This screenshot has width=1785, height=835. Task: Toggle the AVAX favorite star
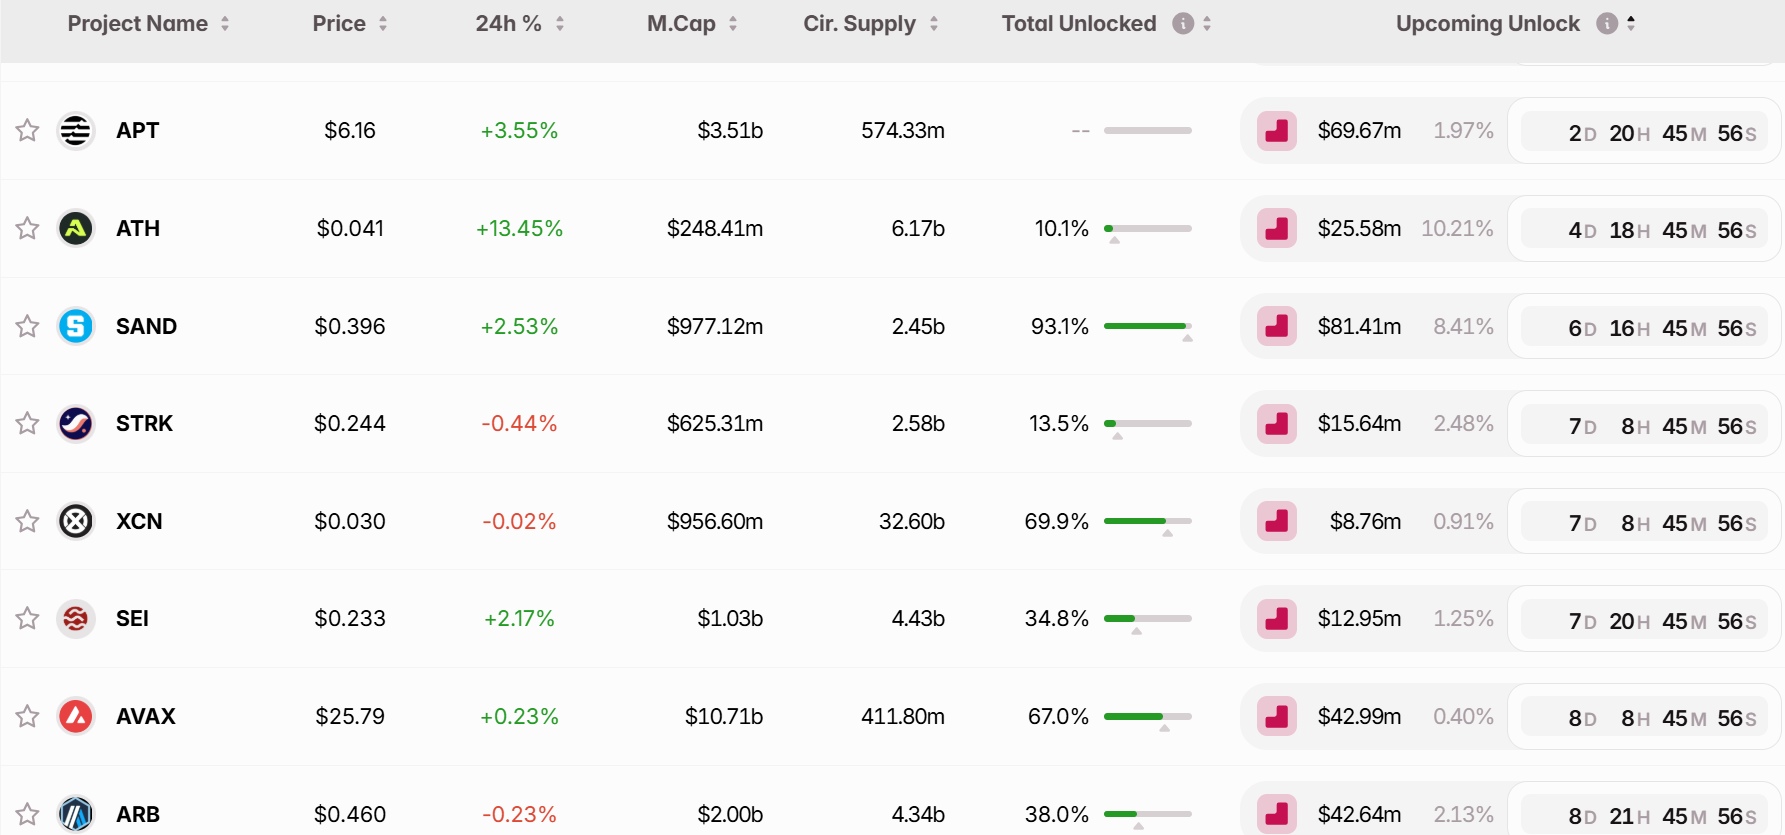(x=27, y=717)
